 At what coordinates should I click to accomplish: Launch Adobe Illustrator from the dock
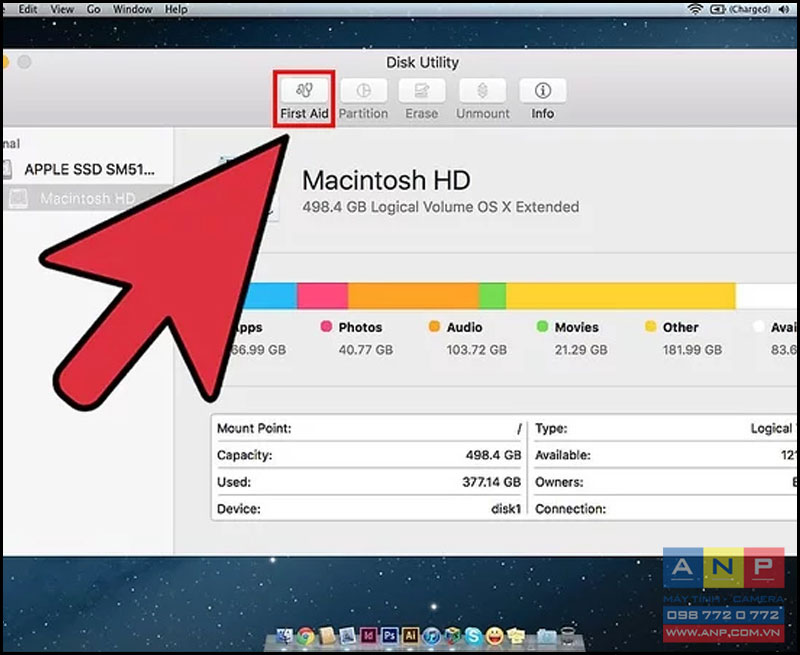(x=410, y=635)
